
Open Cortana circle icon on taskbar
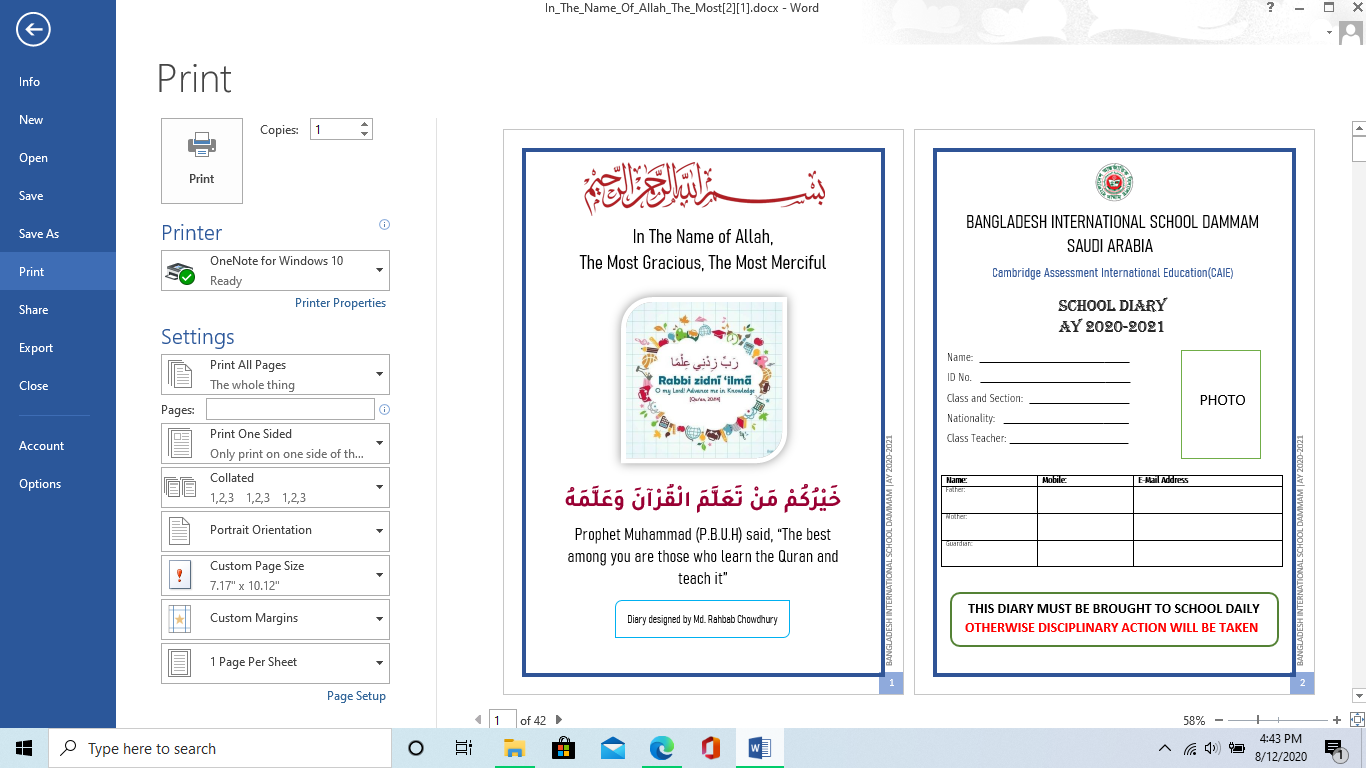(416, 748)
